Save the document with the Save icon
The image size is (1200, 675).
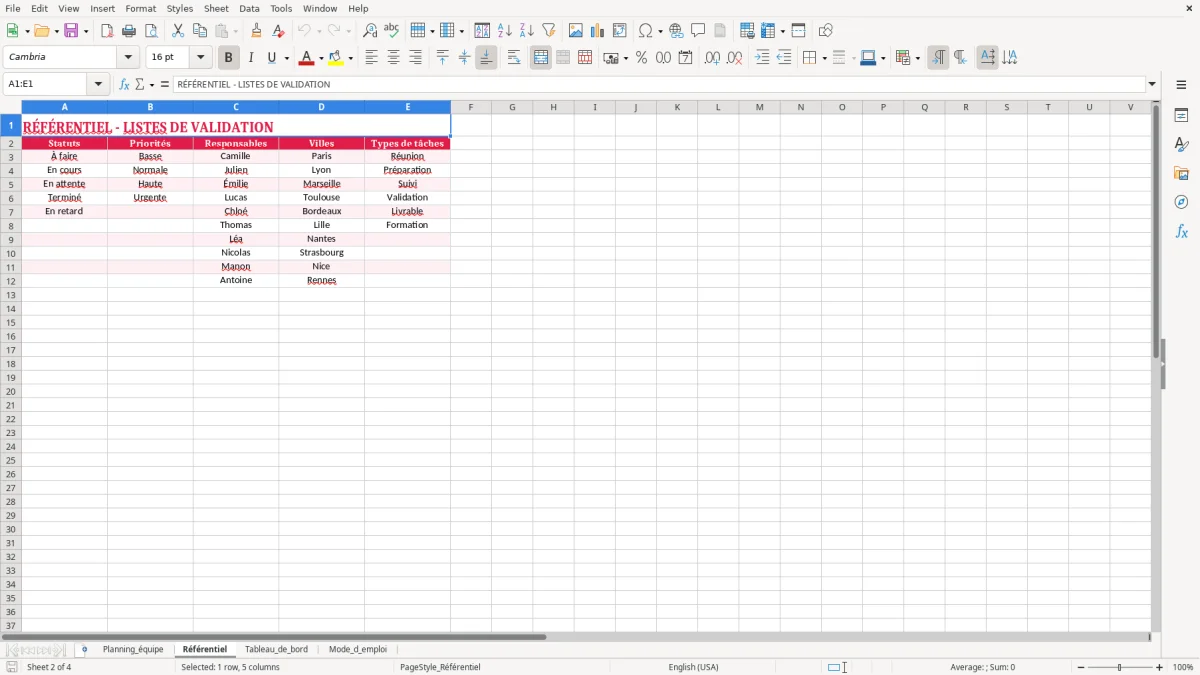tap(71, 31)
